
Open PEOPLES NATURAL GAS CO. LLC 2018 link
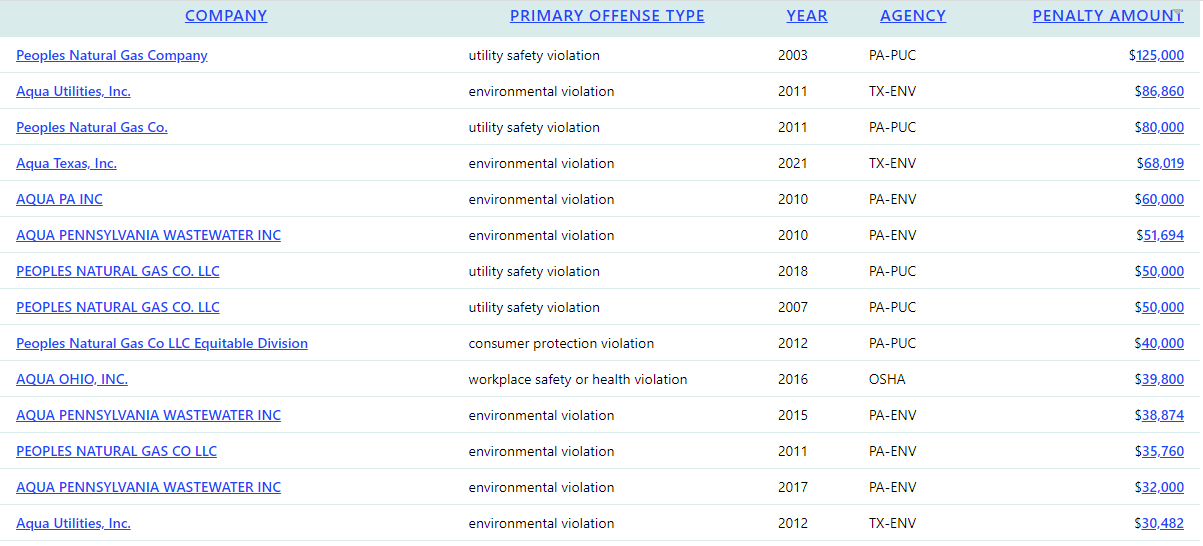click(x=118, y=271)
